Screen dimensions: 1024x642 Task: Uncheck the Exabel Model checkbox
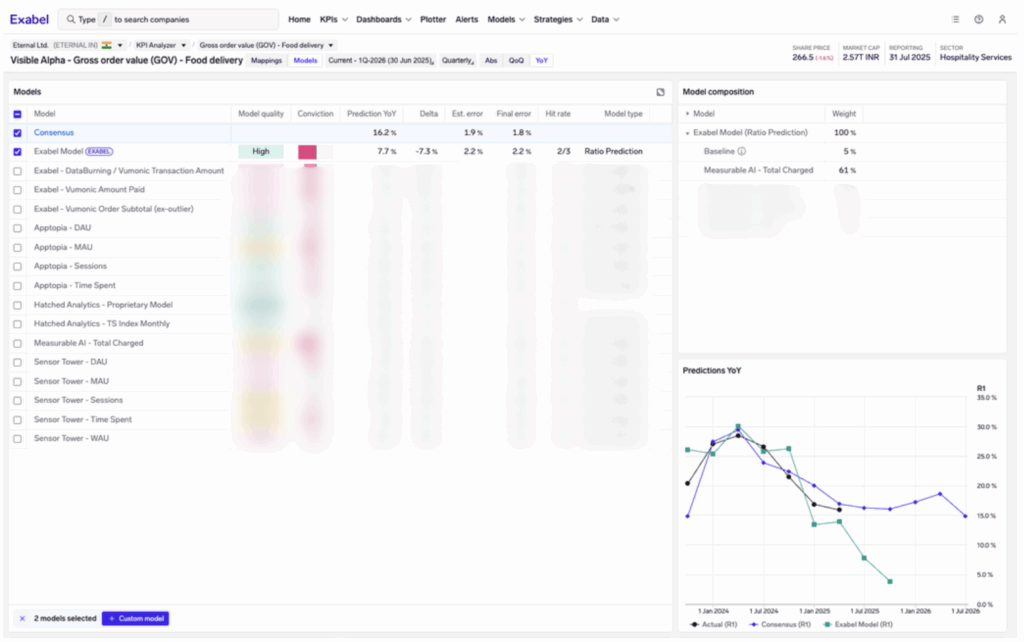[18, 152]
